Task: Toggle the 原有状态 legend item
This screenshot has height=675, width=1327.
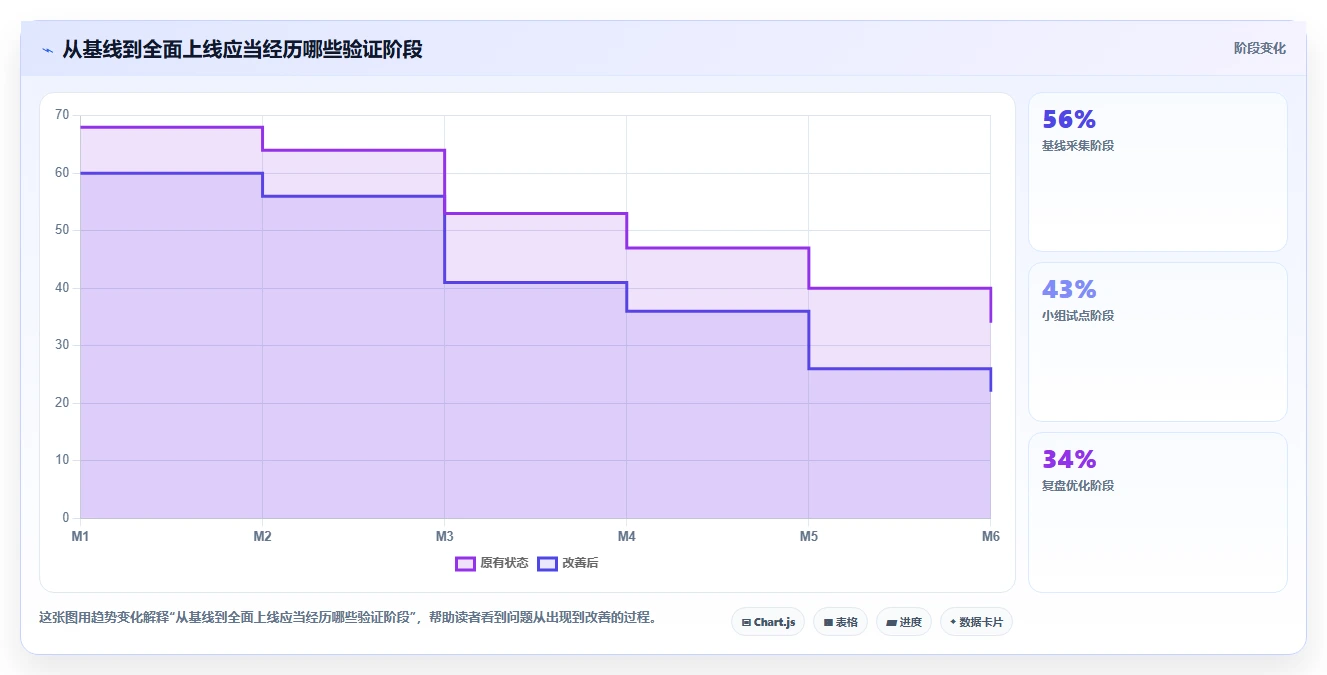Action: (492, 563)
